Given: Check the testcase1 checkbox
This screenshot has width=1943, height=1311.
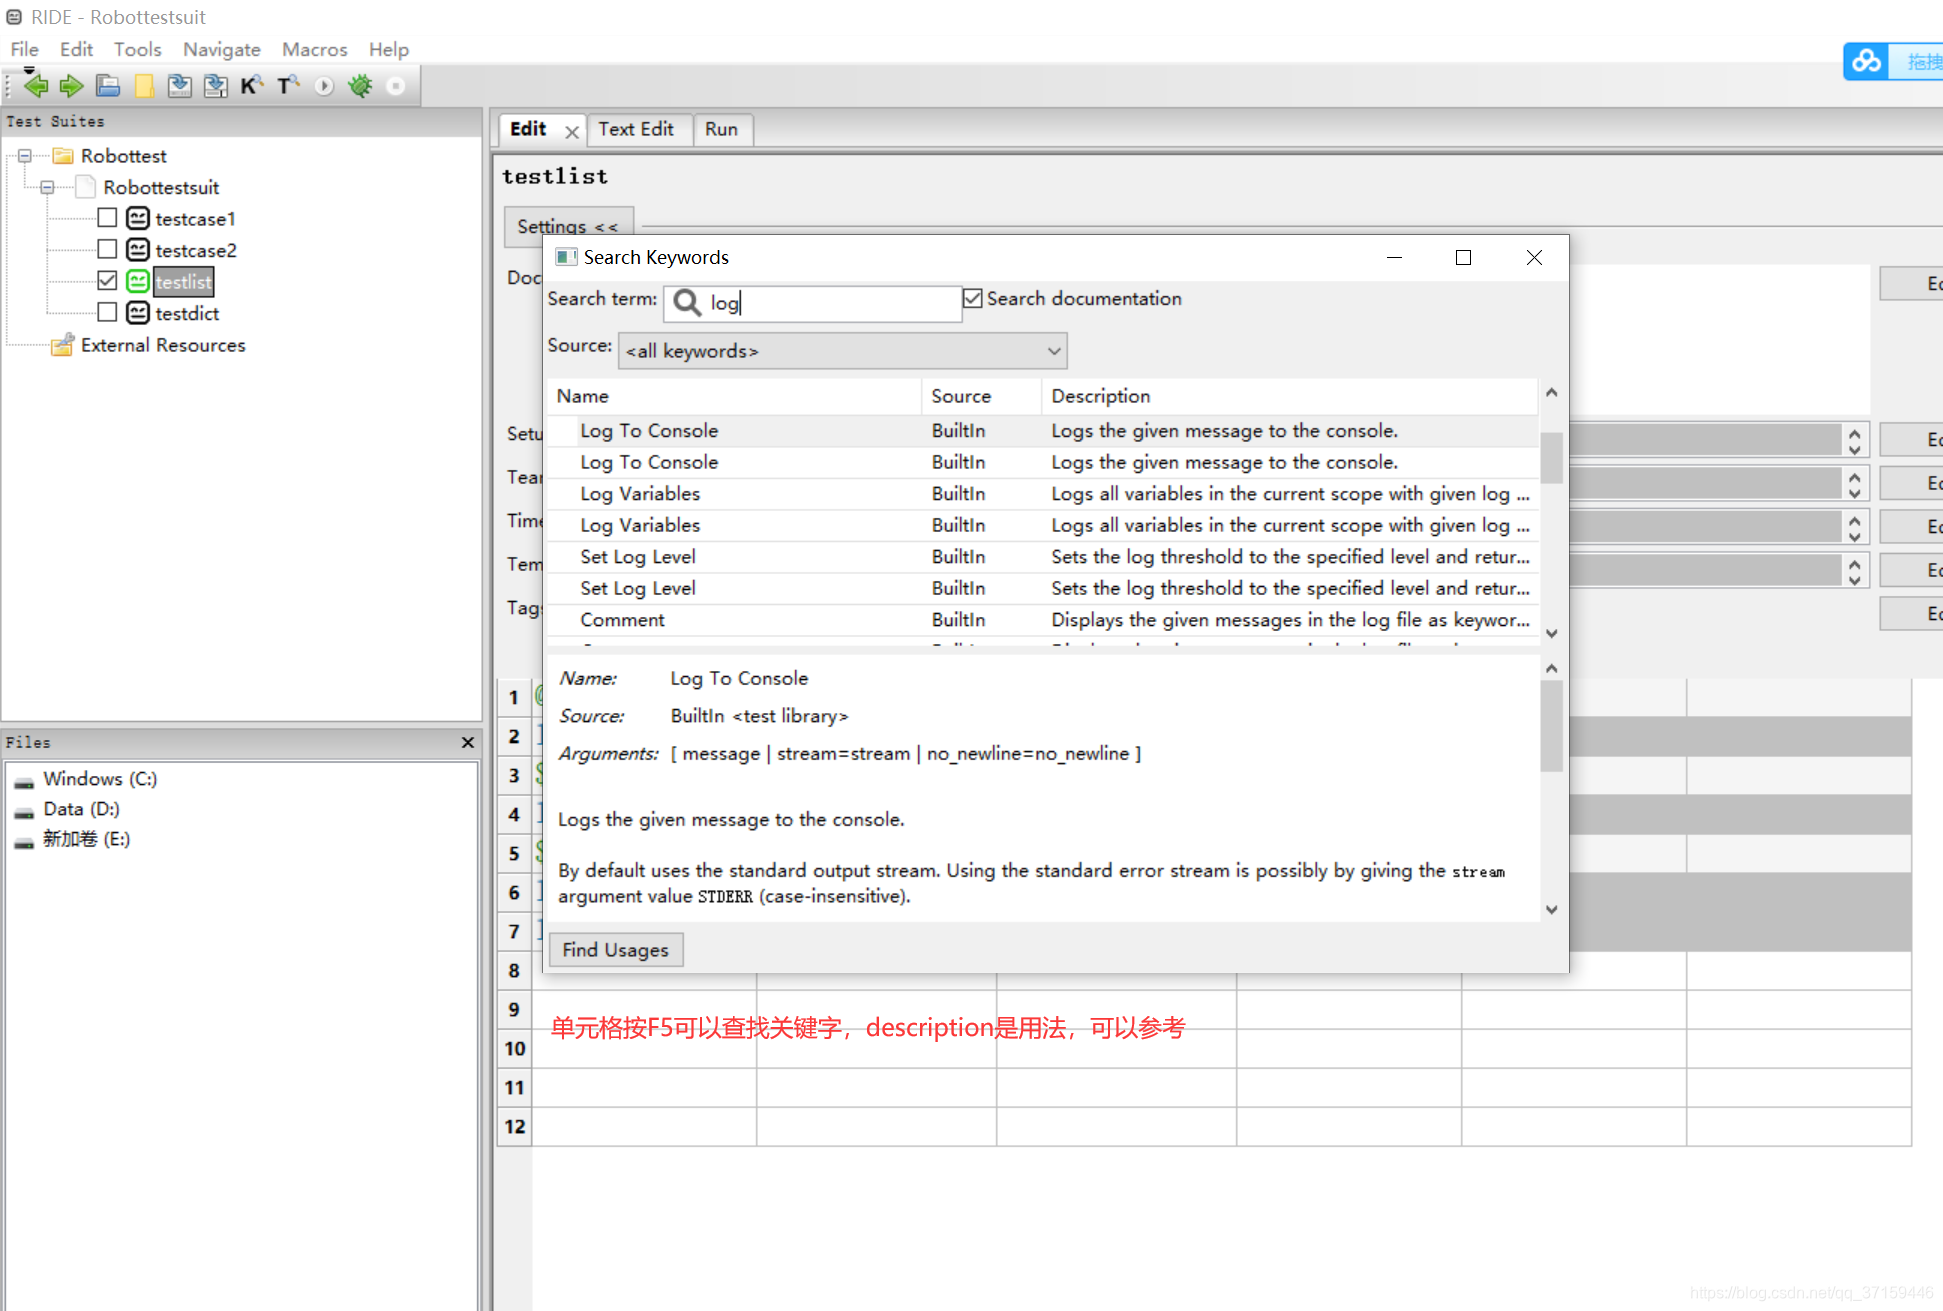Looking at the screenshot, I should pos(107,218).
